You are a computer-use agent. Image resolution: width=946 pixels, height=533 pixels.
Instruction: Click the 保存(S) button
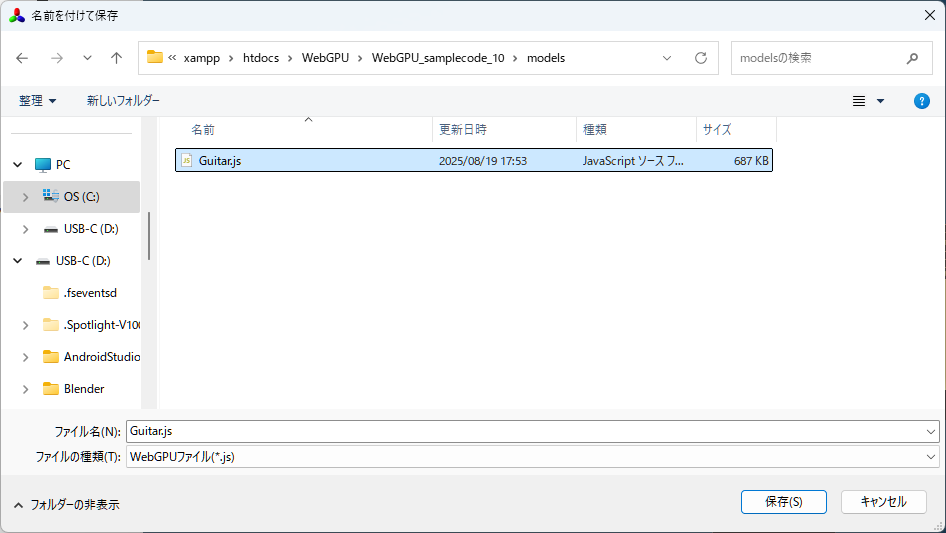783,502
